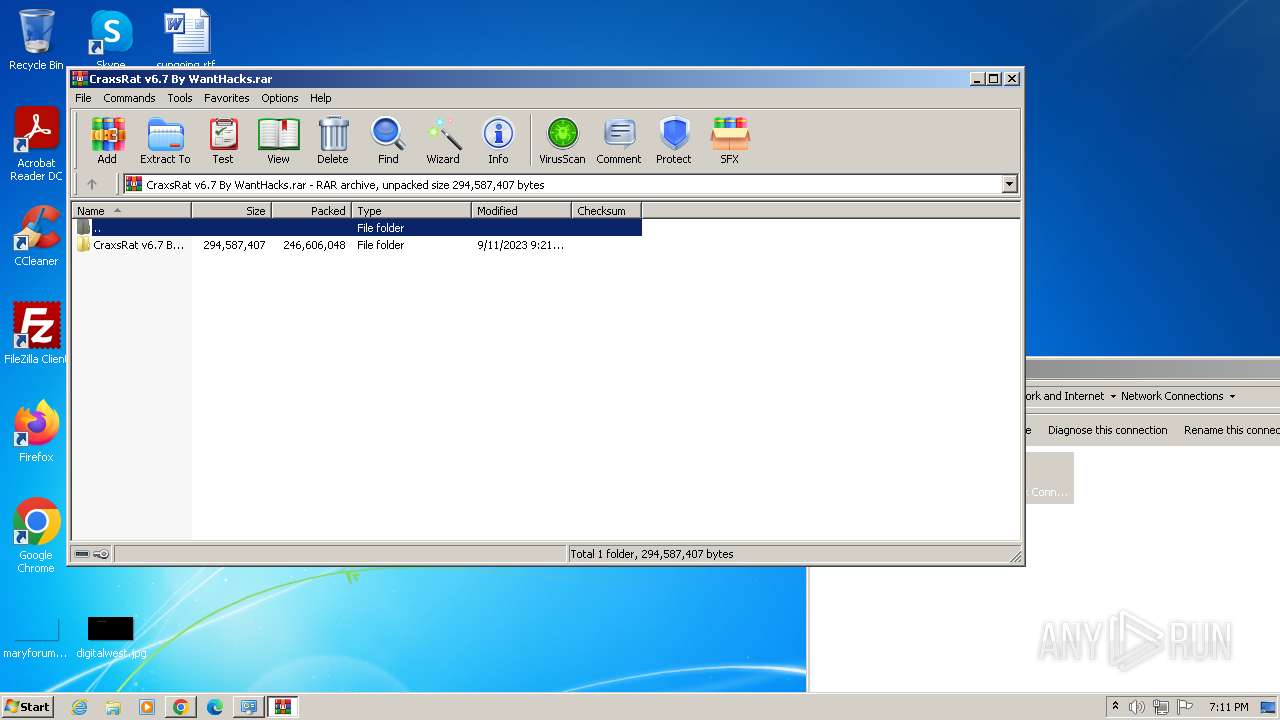Open Acrobat Reader DC shortcut

pyautogui.click(x=36, y=144)
